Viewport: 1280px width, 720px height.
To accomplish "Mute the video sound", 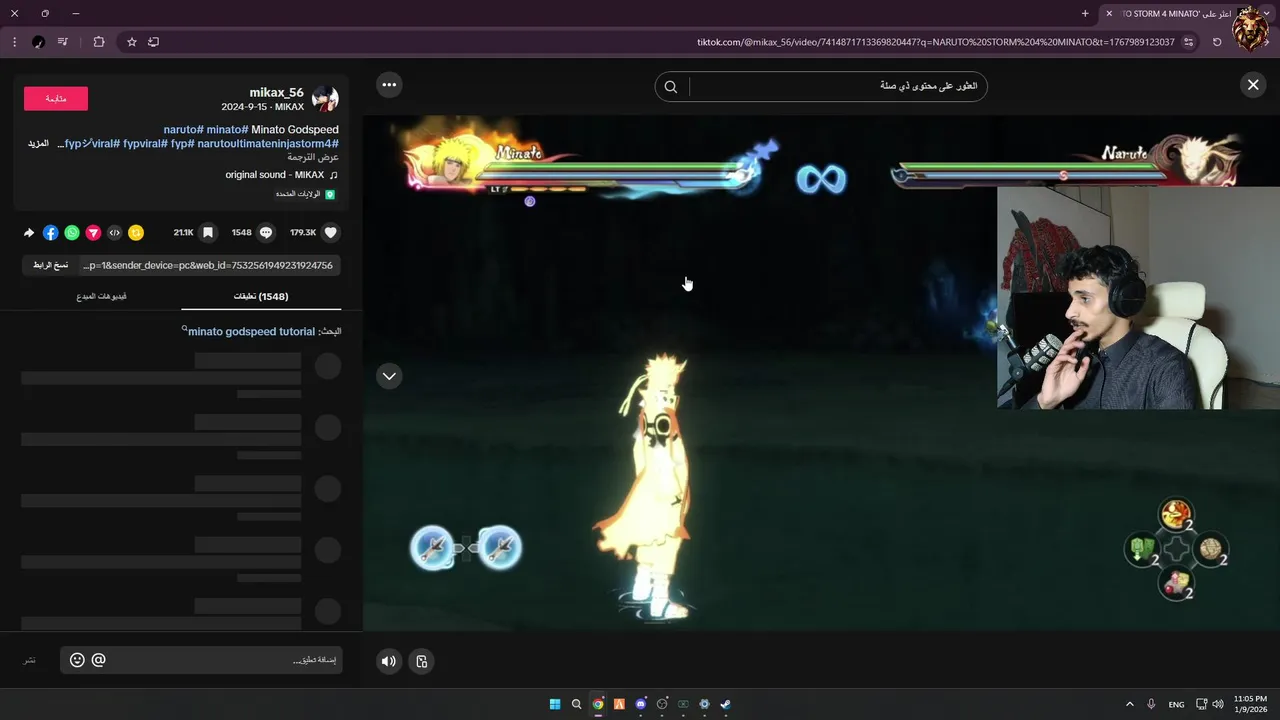I will (x=389, y=661).
